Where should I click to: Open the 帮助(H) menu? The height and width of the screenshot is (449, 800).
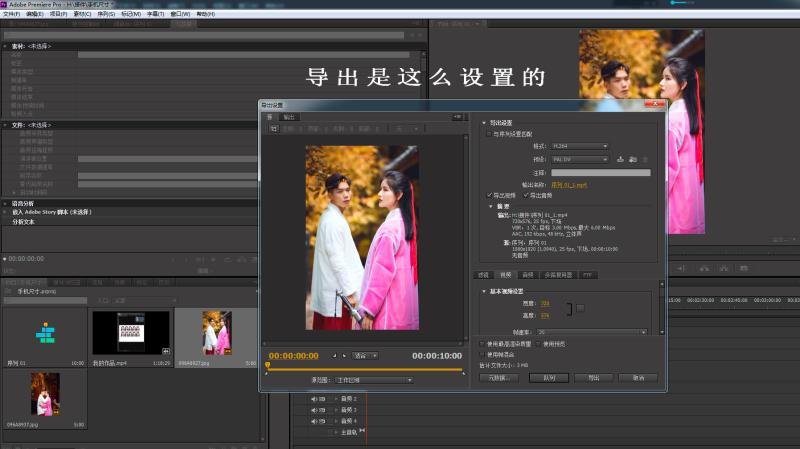(x=206, y=14)
